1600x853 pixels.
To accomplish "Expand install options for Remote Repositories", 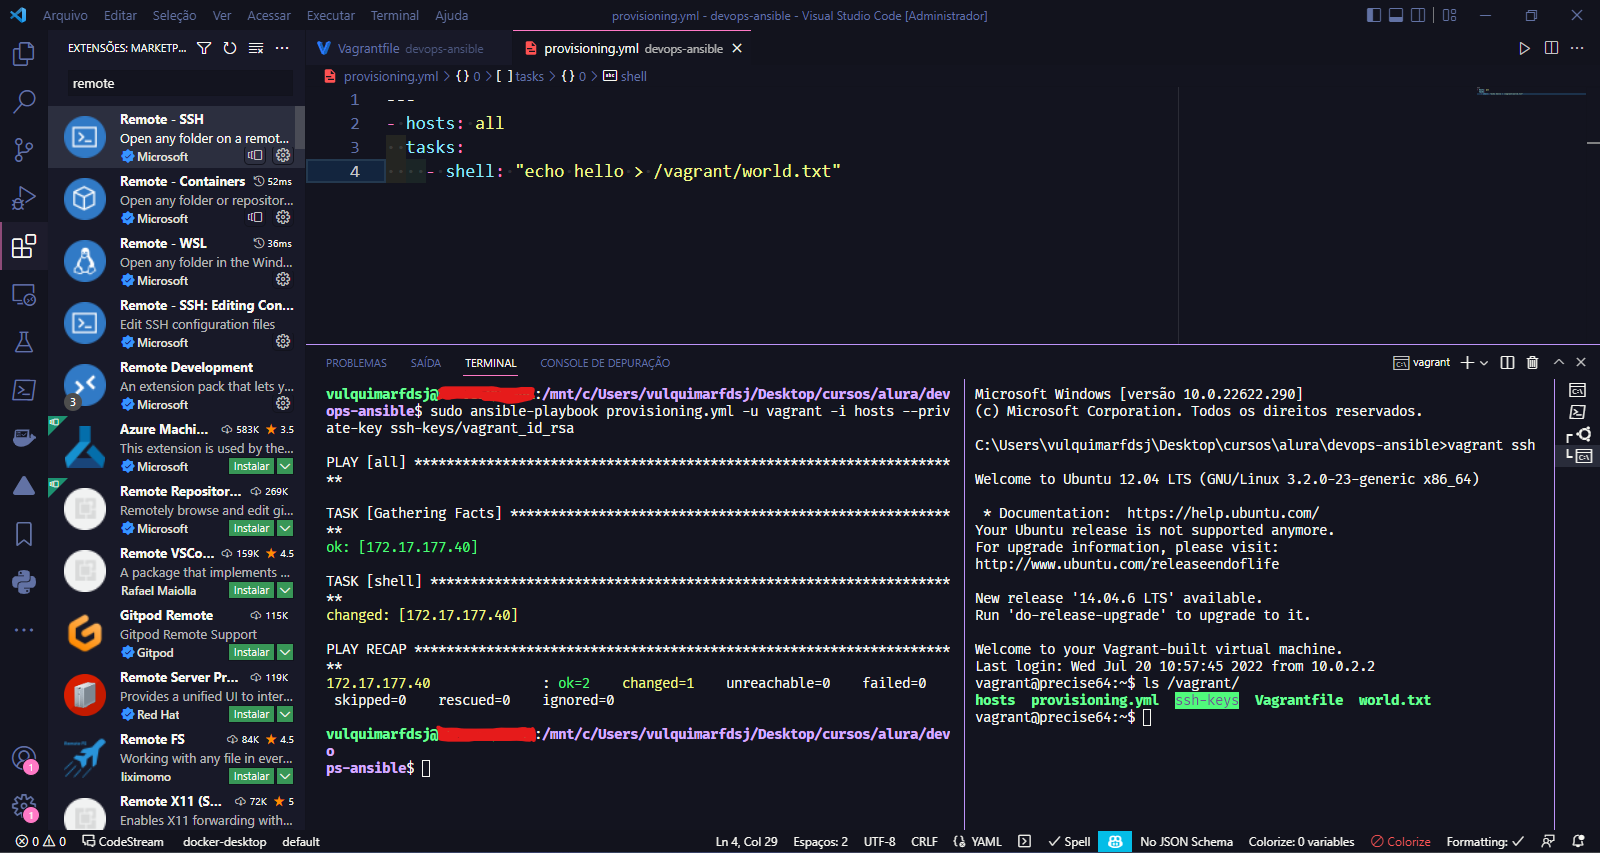I will 285,528.
